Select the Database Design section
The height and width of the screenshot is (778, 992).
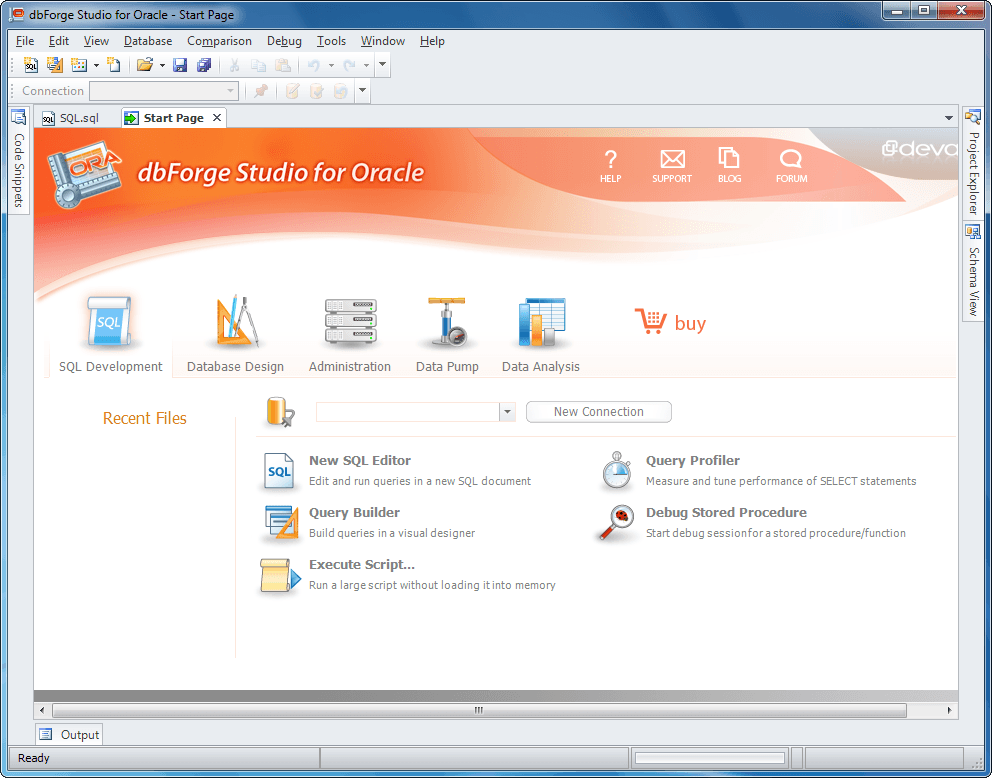(x=235, y=335)
